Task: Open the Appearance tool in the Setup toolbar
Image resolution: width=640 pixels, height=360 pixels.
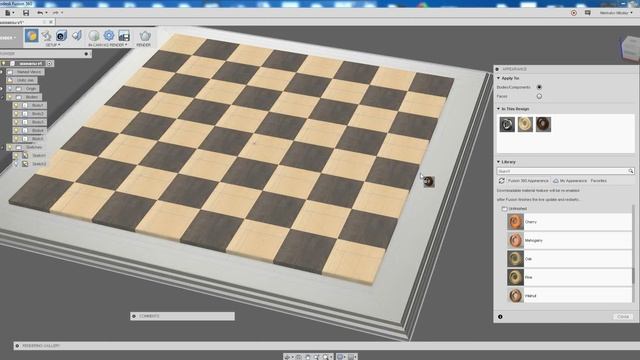Action: point(31,36)
